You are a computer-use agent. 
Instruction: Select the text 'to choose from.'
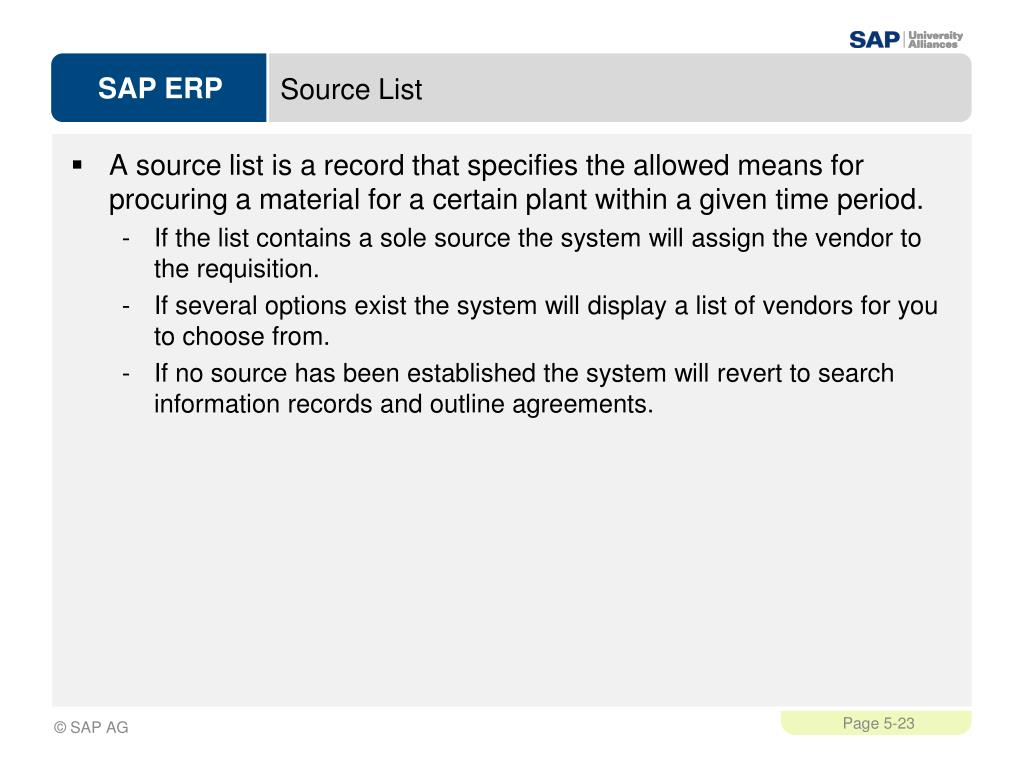[x=242, y=336]
